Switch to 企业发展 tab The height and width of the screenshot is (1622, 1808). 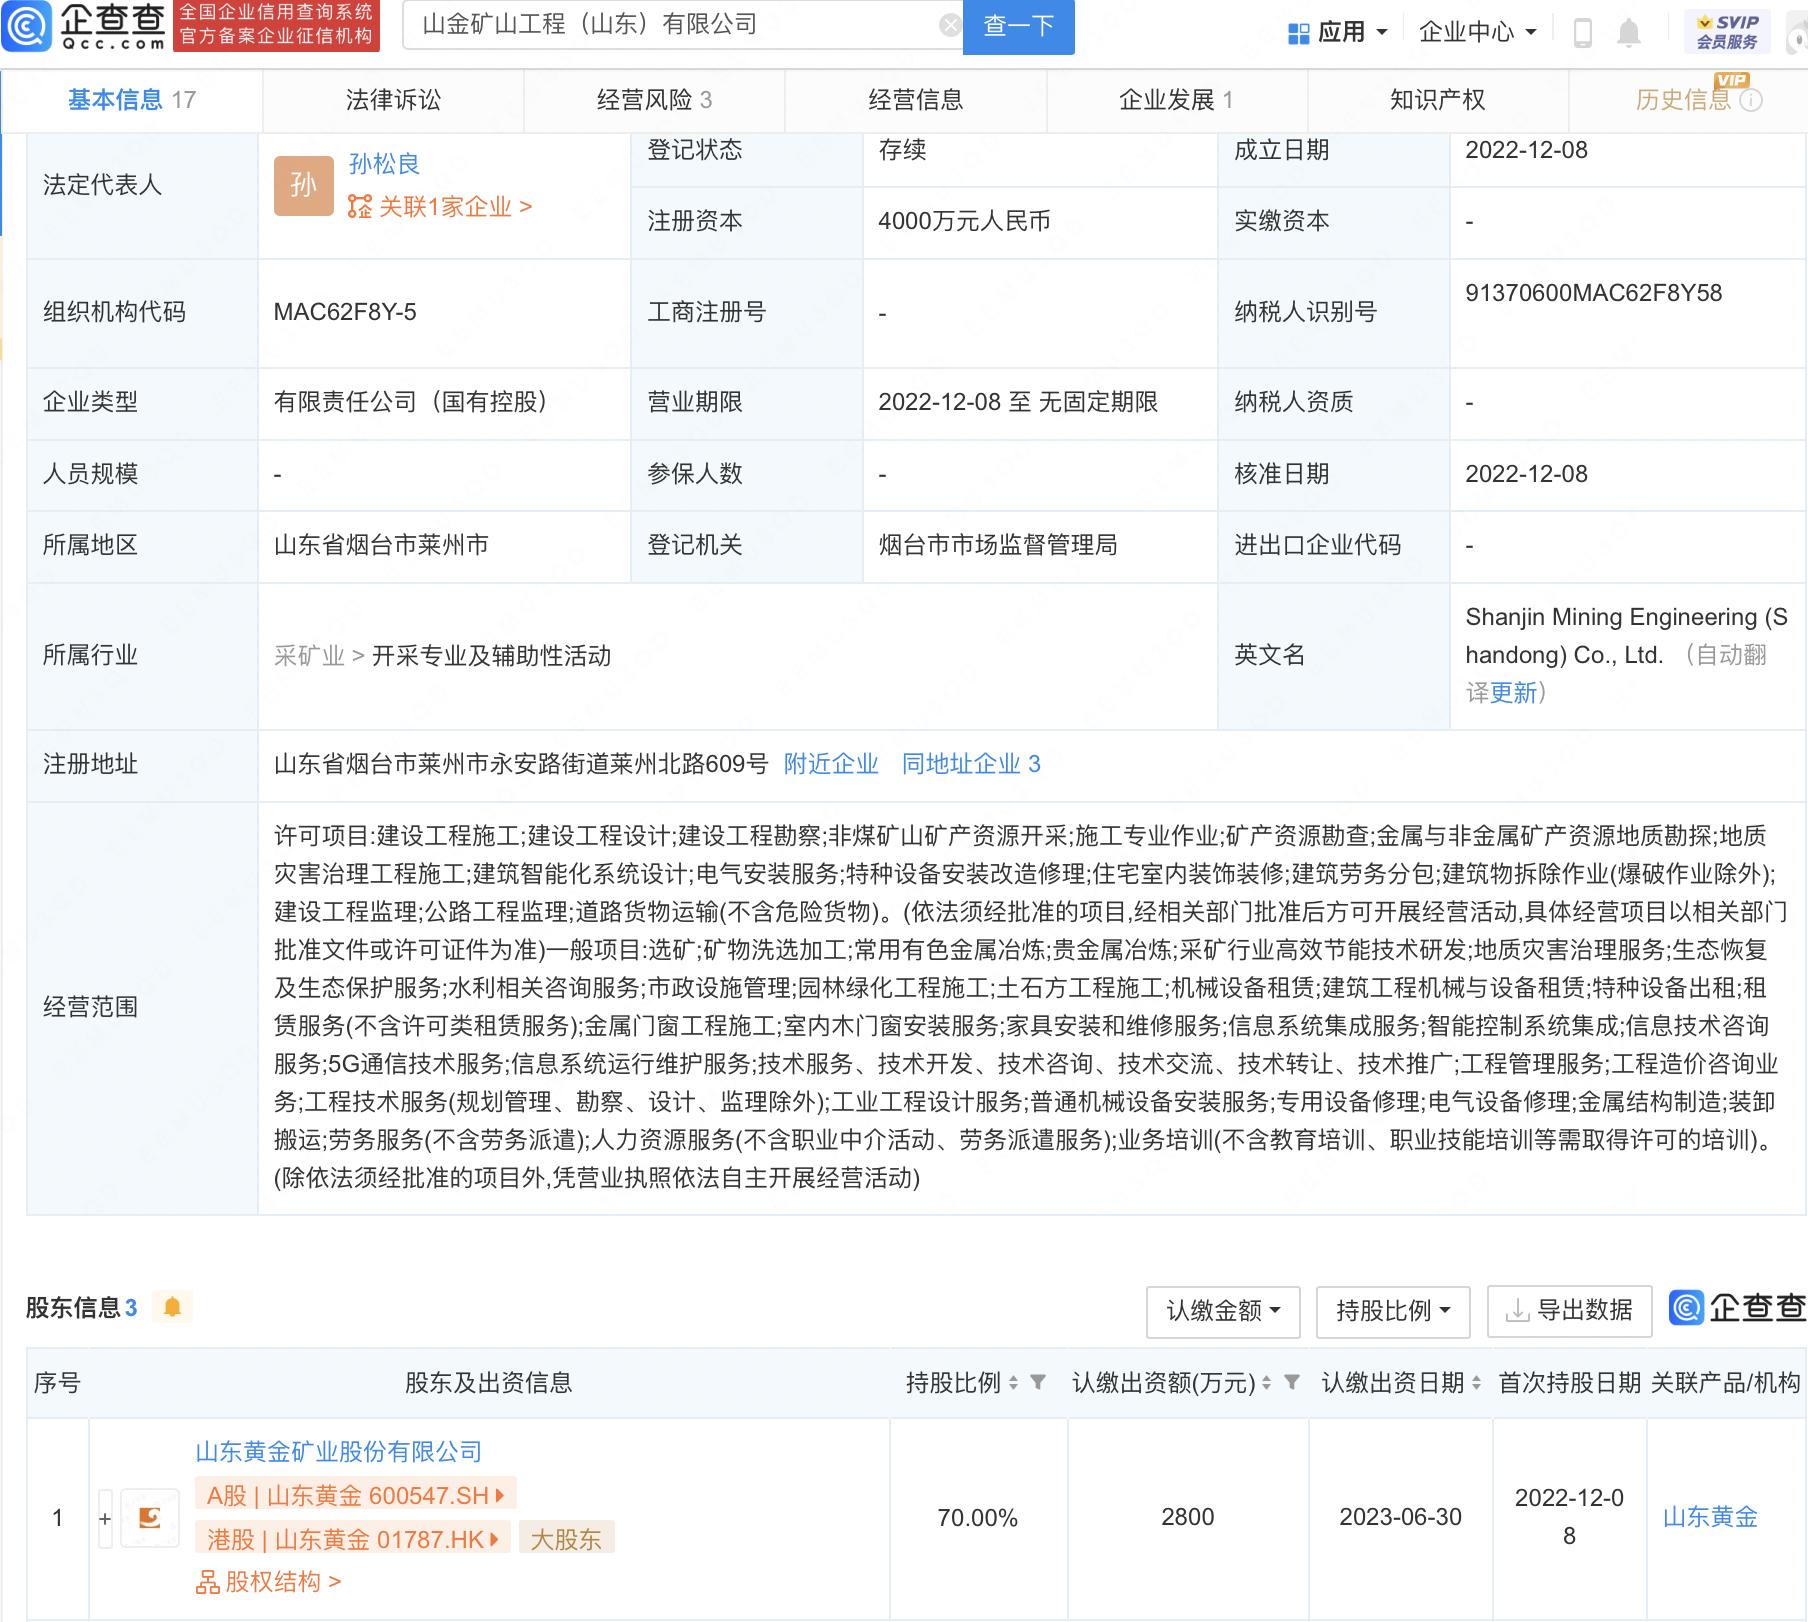(x=1176, y=100)
